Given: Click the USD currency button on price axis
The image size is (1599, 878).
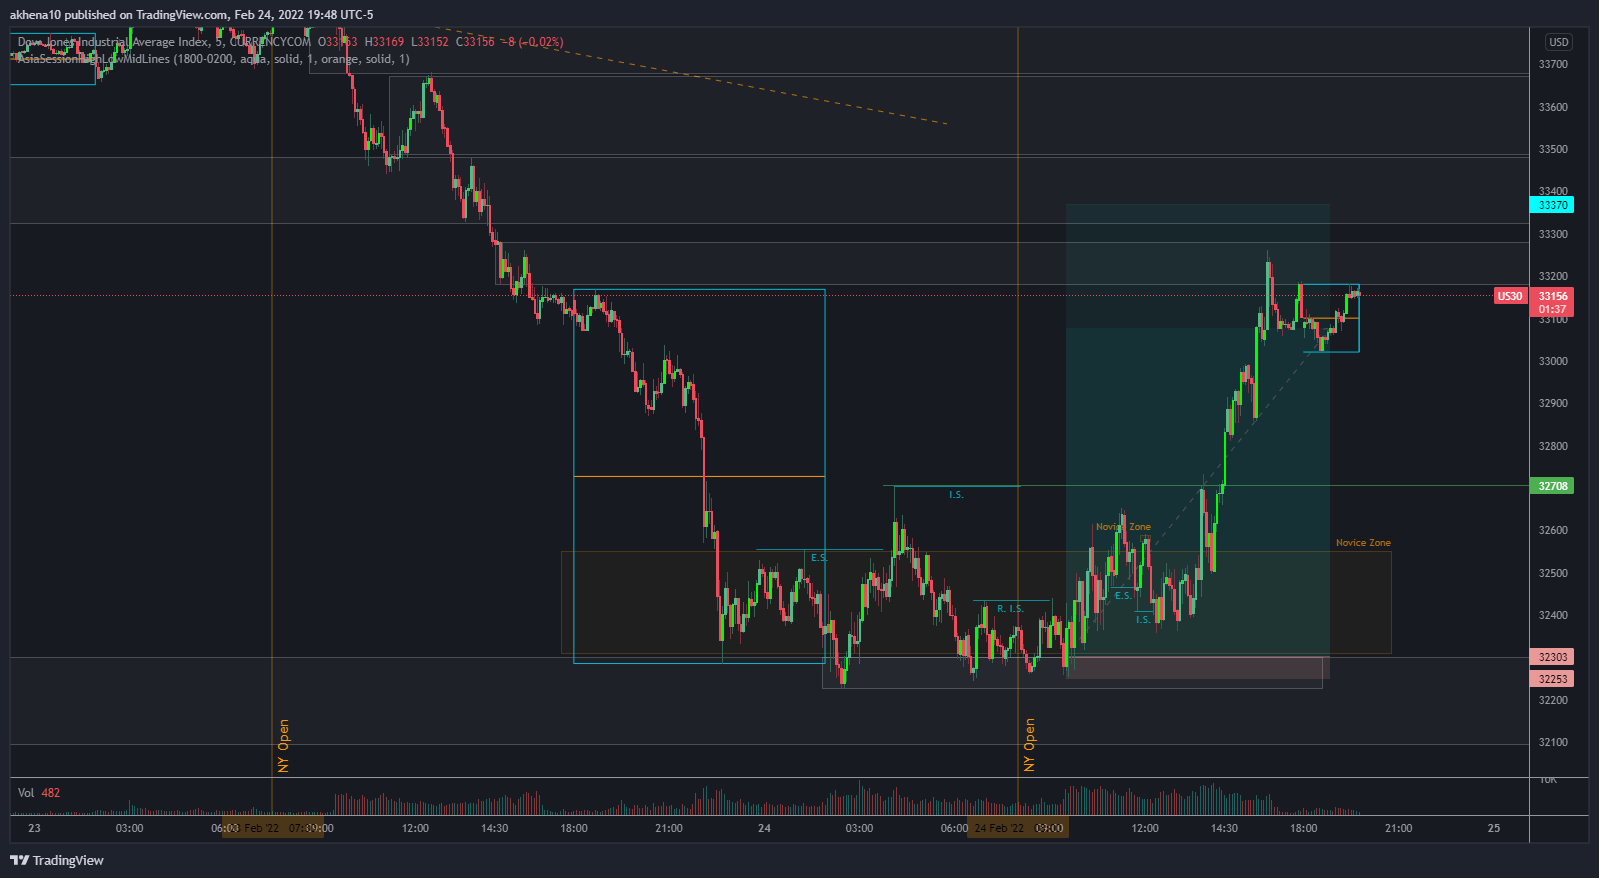Looking at the screenshot, I should tap(1559, 42).
